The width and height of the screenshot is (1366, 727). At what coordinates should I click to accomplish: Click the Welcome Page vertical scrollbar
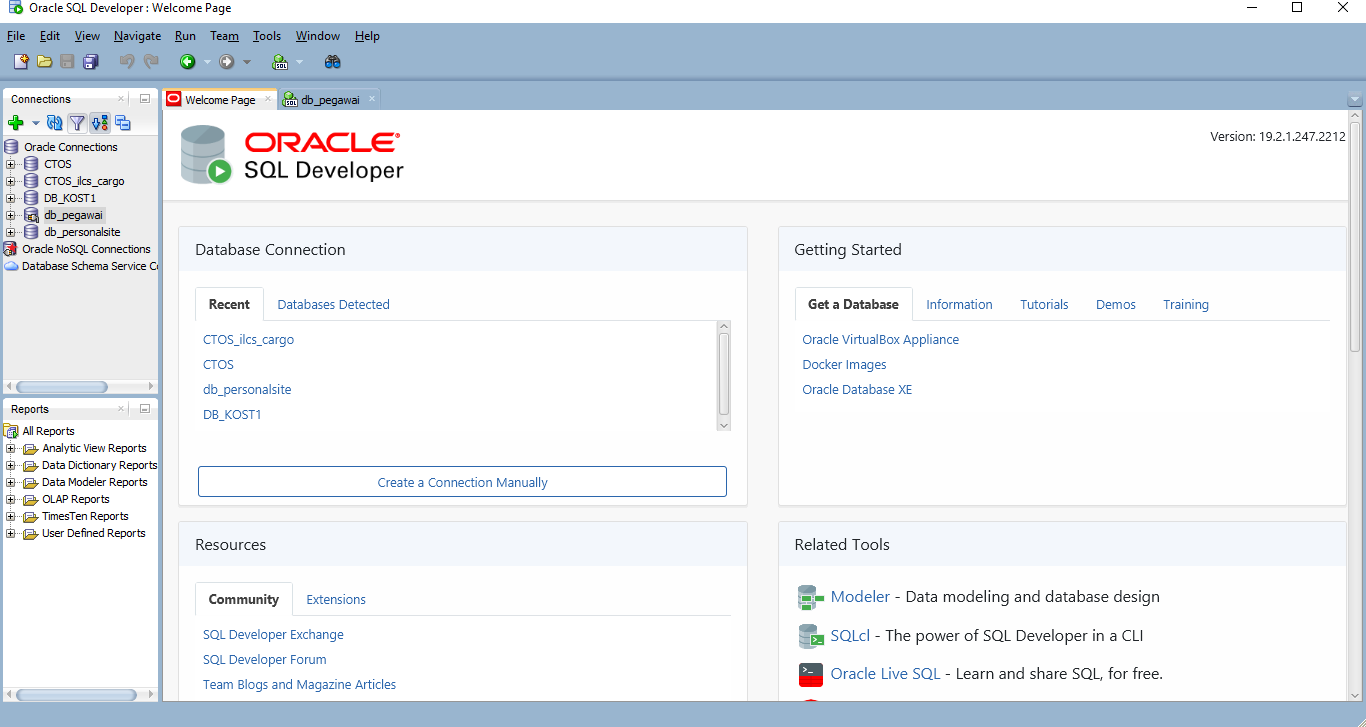pyautogui.click(x=1355, y=235)
